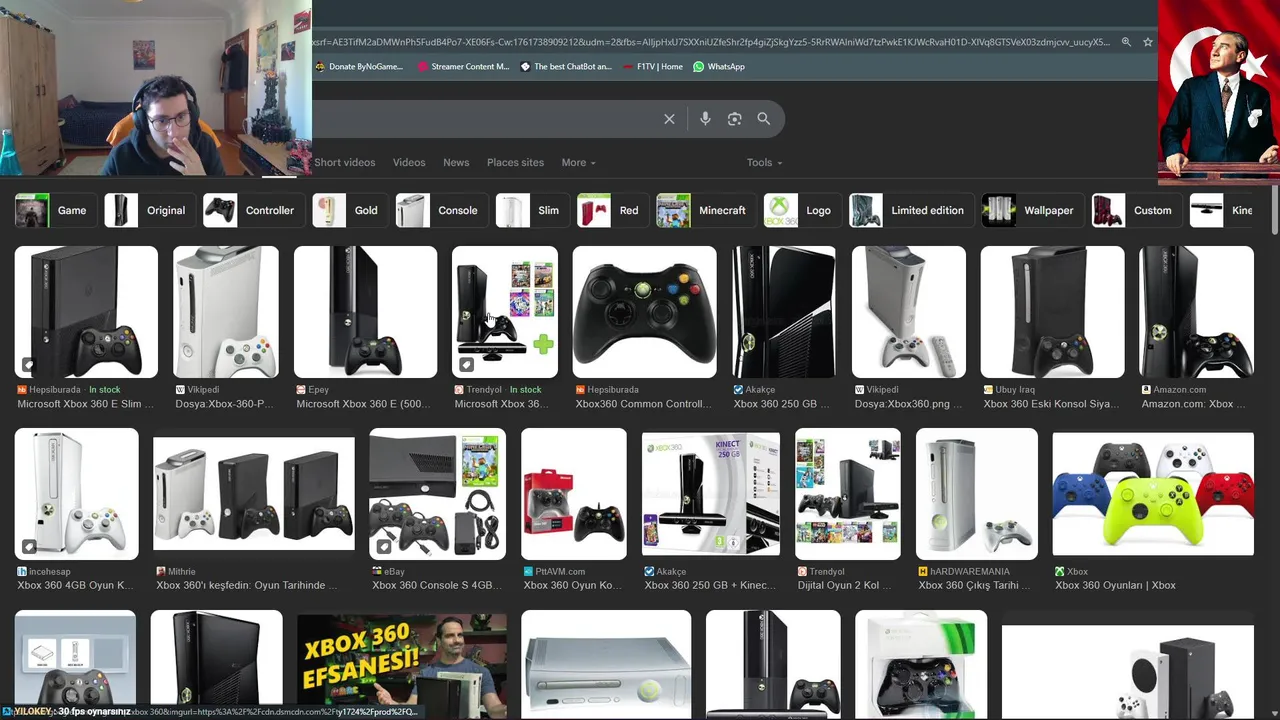1280x720 pixels.
Task: Filter images by the Limited edition chip
Action: 912,210
